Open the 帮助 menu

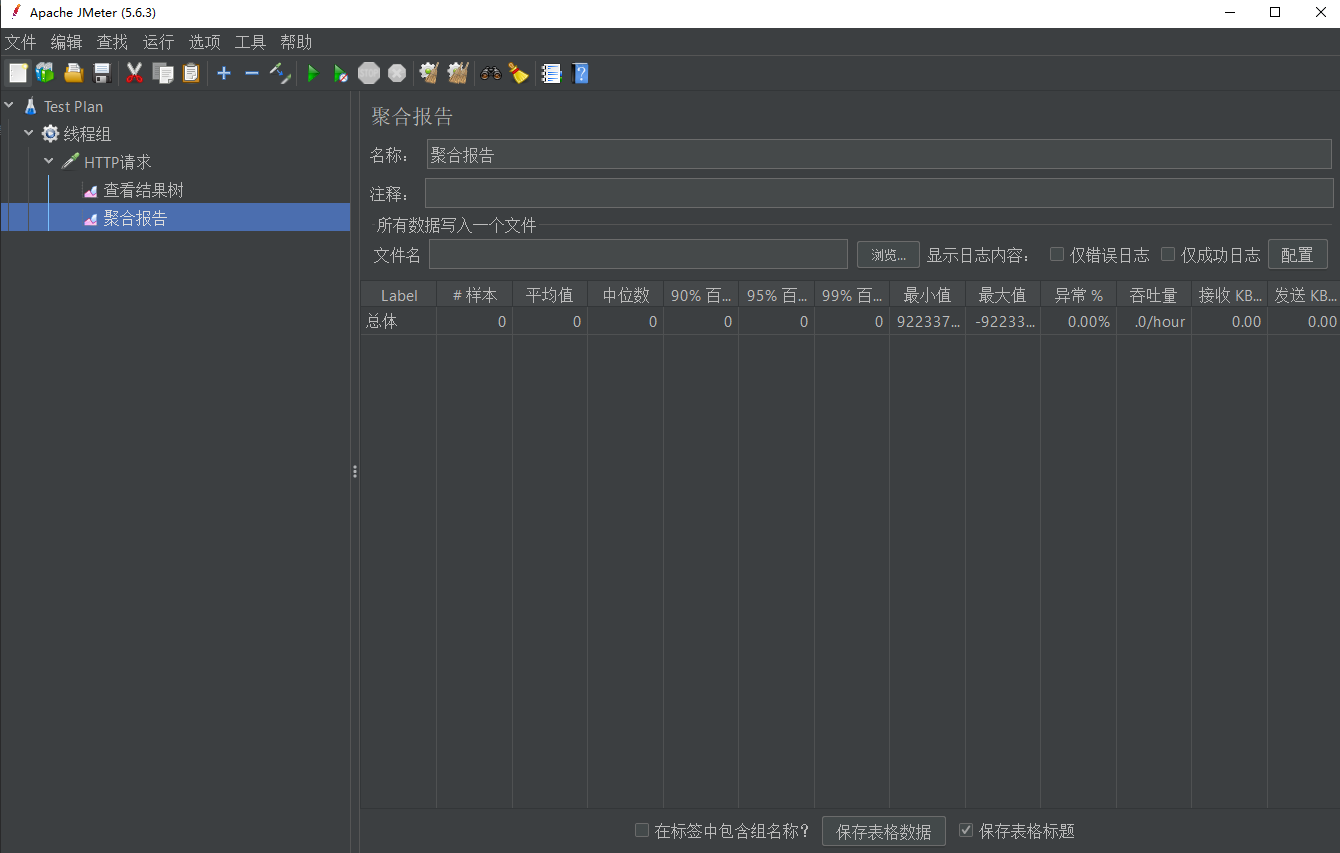(x=296, y=42)
